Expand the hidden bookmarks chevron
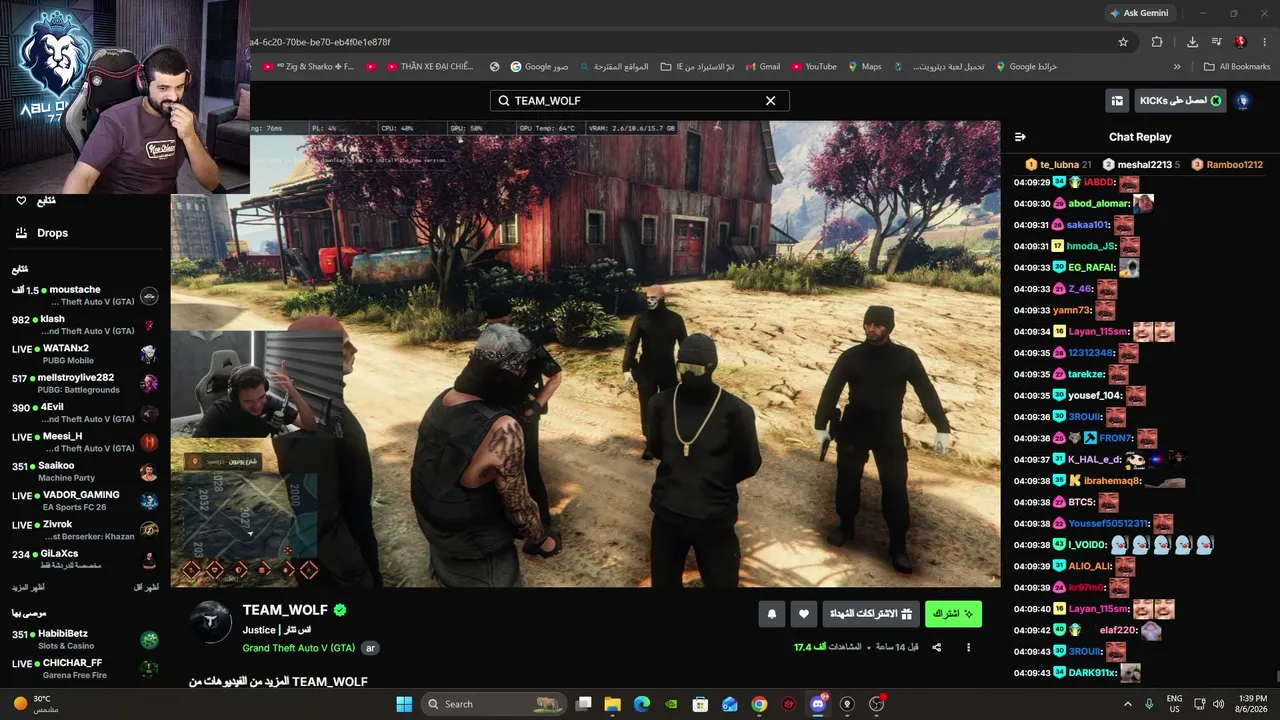 [1177, 67]
